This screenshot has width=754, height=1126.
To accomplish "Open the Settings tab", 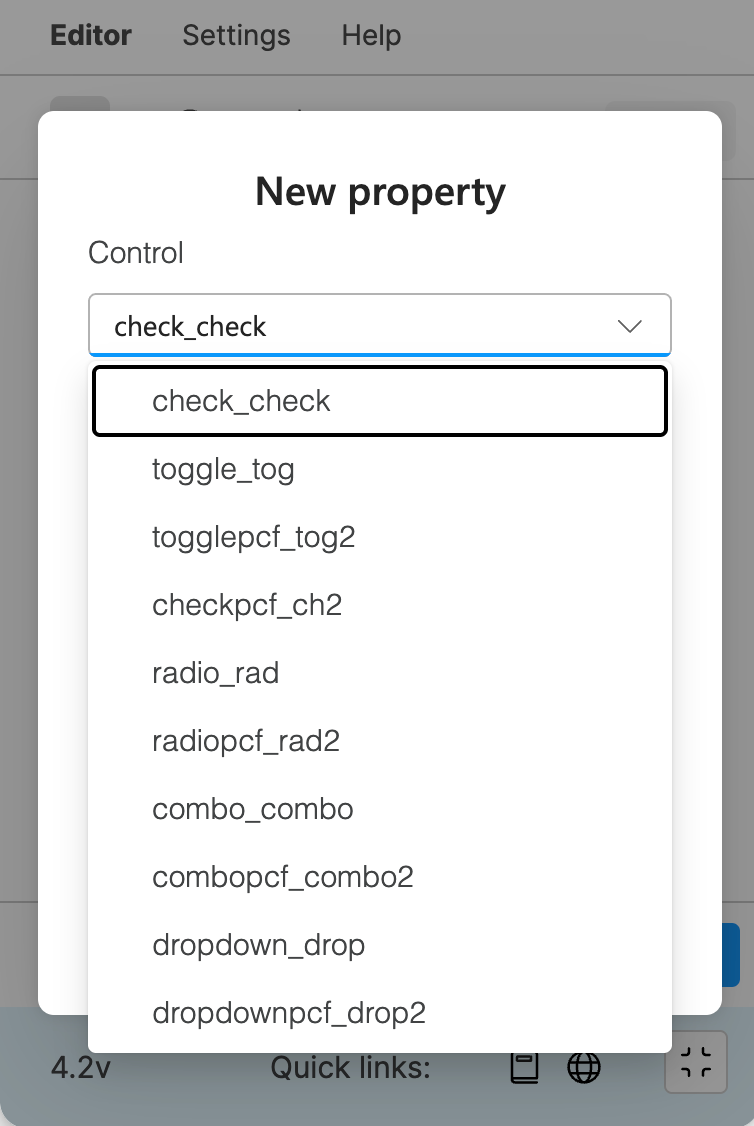I will [236, 35].
